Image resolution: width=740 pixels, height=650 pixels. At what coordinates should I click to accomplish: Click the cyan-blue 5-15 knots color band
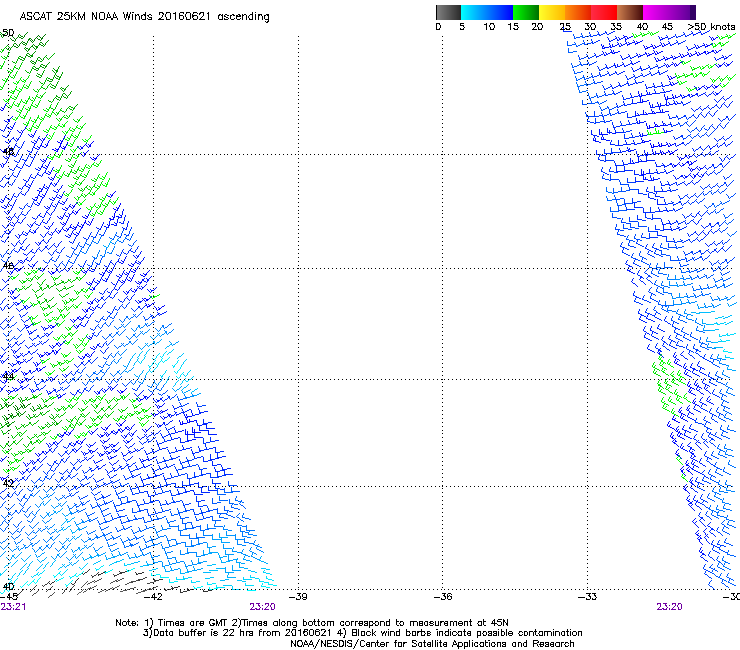[x=487, y=12]
